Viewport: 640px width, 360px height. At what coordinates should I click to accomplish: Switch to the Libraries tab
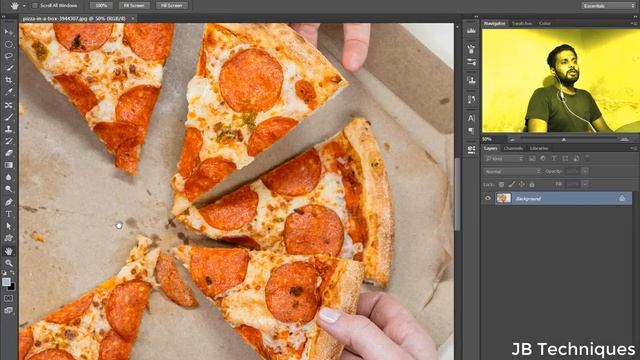(x=539, y=148)
